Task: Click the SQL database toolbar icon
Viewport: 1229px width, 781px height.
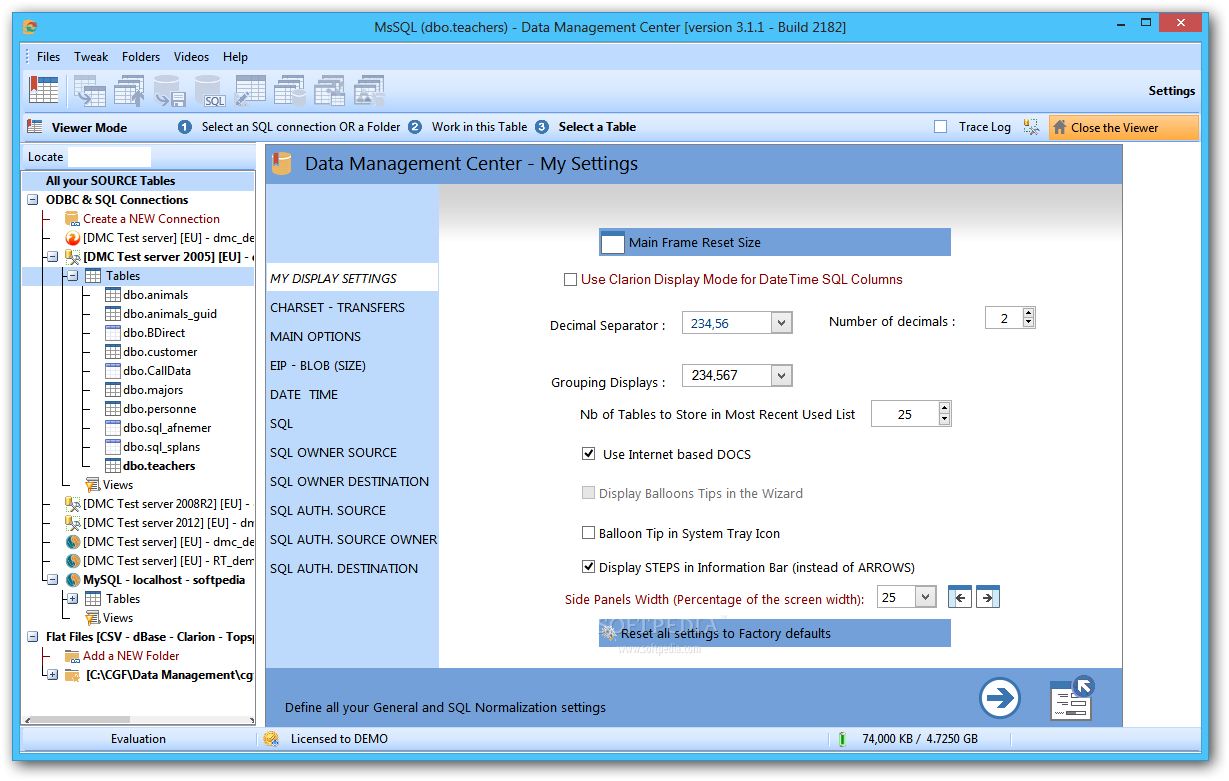Action: (210, 90)
